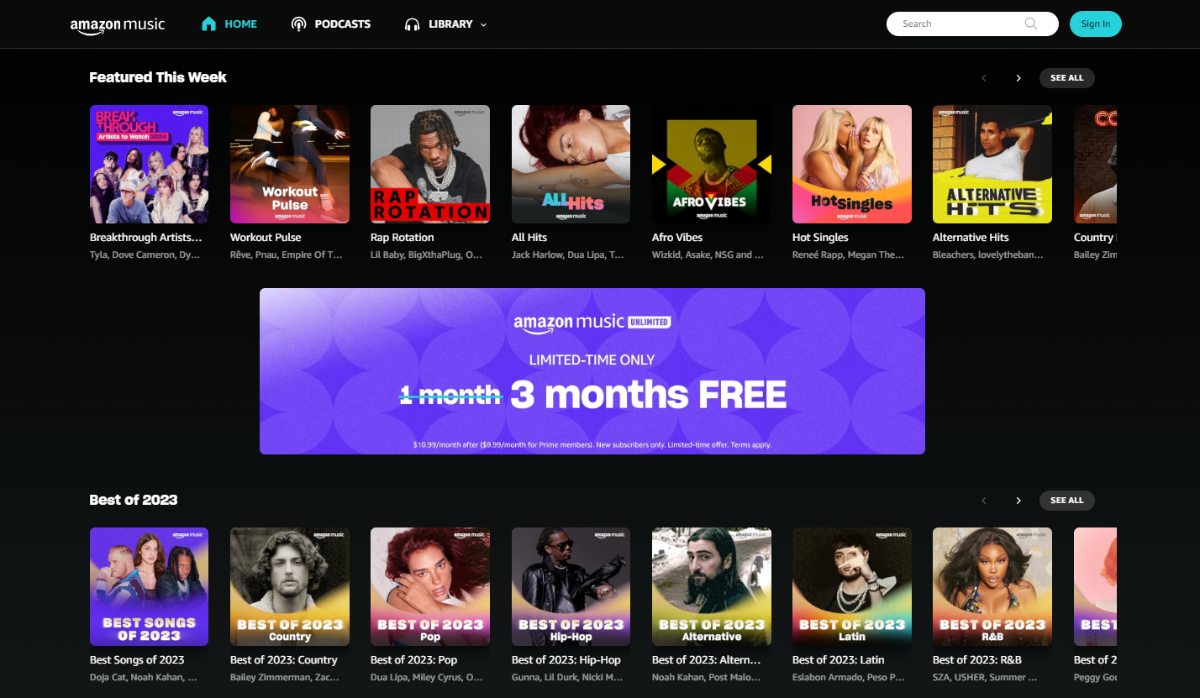This screenshot has height=698, width=1200.
Task: Open Hot Singles playlist cover
Action: pos(852,164)
